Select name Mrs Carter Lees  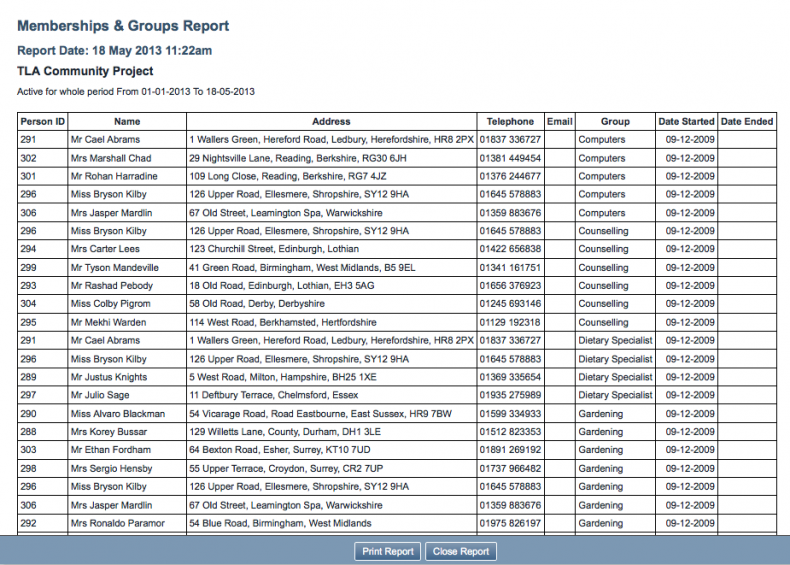pyautogui.click(x=105, y=249)
